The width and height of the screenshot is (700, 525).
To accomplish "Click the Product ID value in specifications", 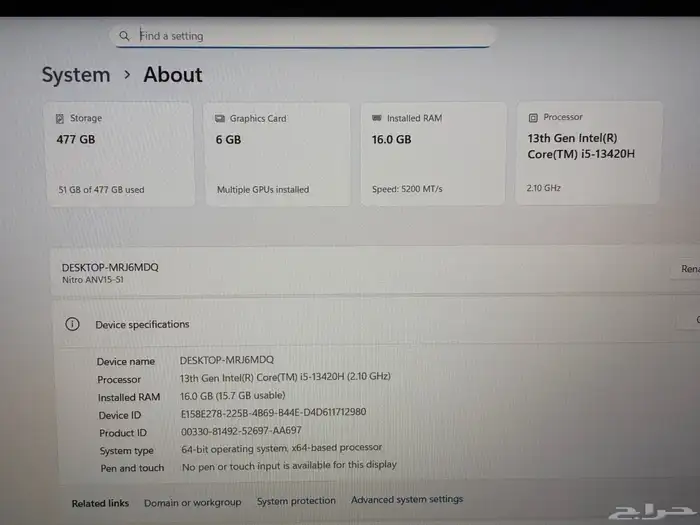I will (240, 431).
